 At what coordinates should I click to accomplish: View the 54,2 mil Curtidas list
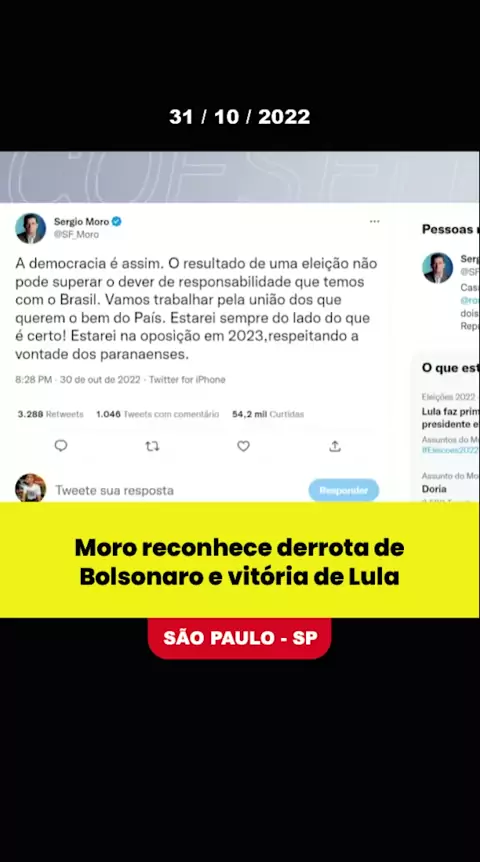pos(268,414)
